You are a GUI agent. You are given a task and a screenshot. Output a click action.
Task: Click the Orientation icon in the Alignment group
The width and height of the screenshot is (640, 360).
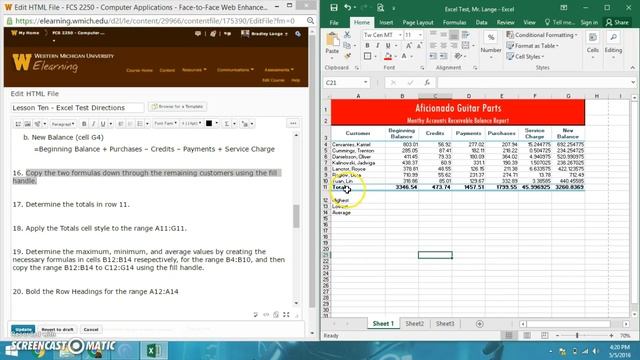point(459,56)
